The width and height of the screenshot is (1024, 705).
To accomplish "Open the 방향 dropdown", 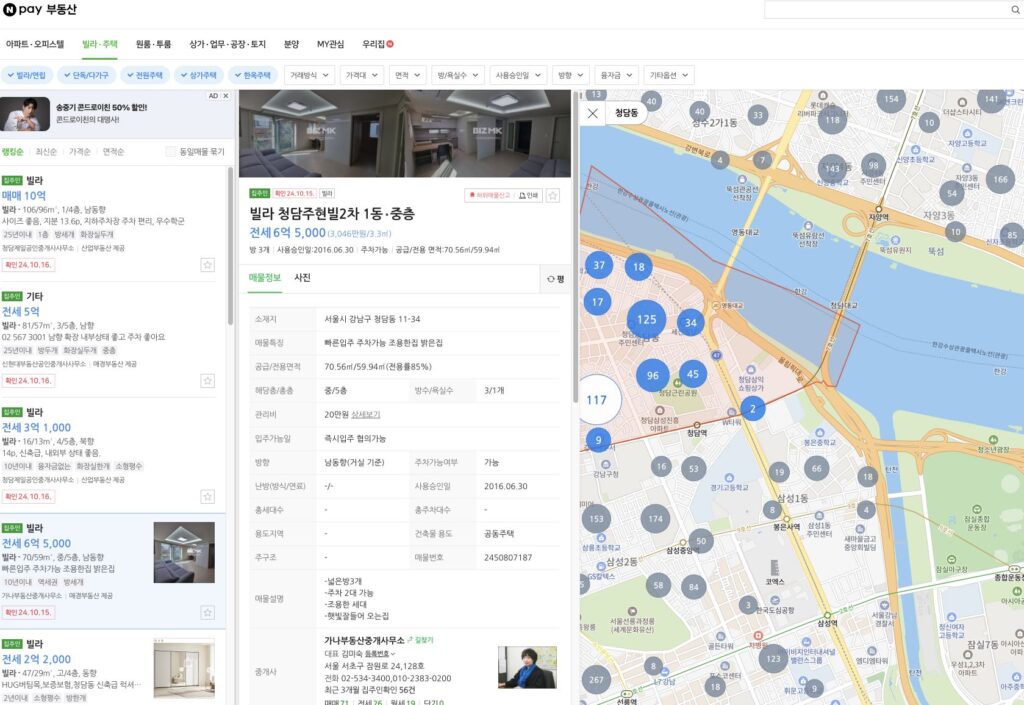I will (571, 75).
